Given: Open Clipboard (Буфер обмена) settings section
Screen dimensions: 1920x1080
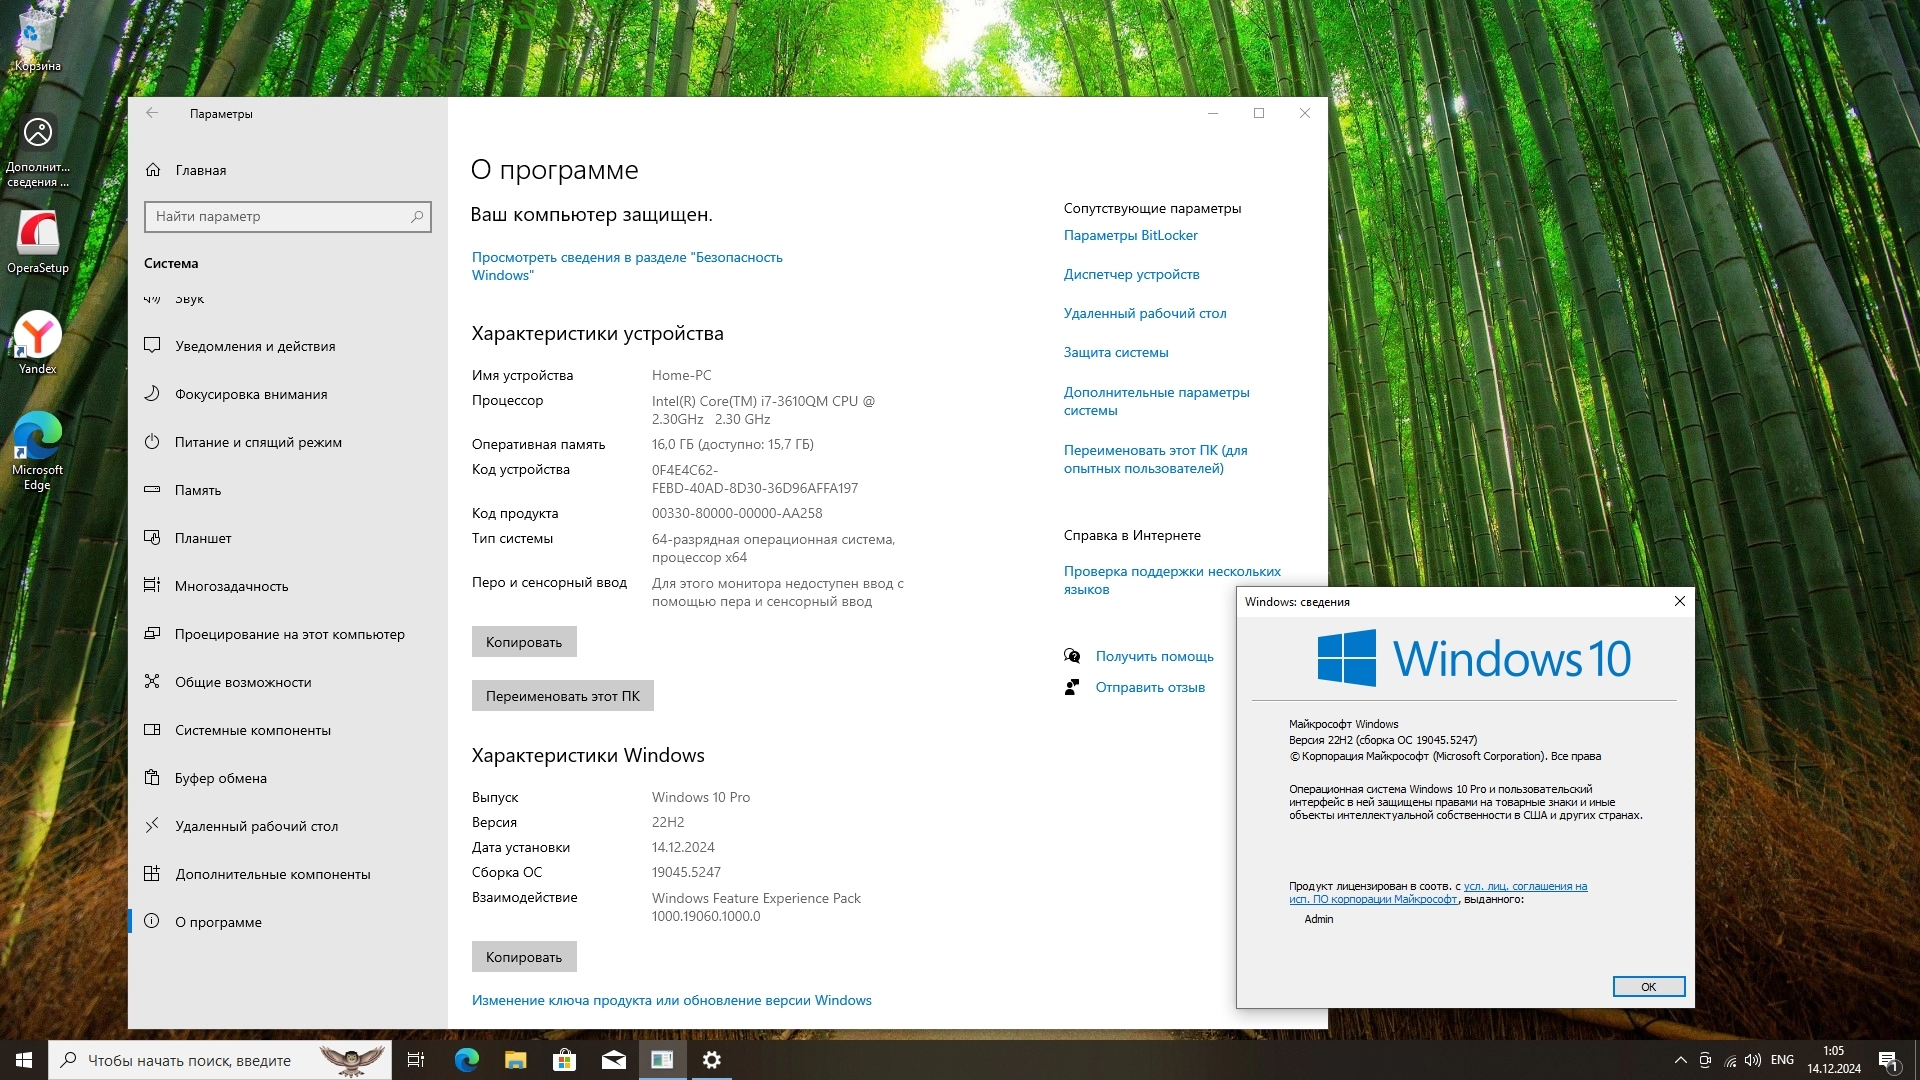Looking at the screenshot, I should (221, 778).
